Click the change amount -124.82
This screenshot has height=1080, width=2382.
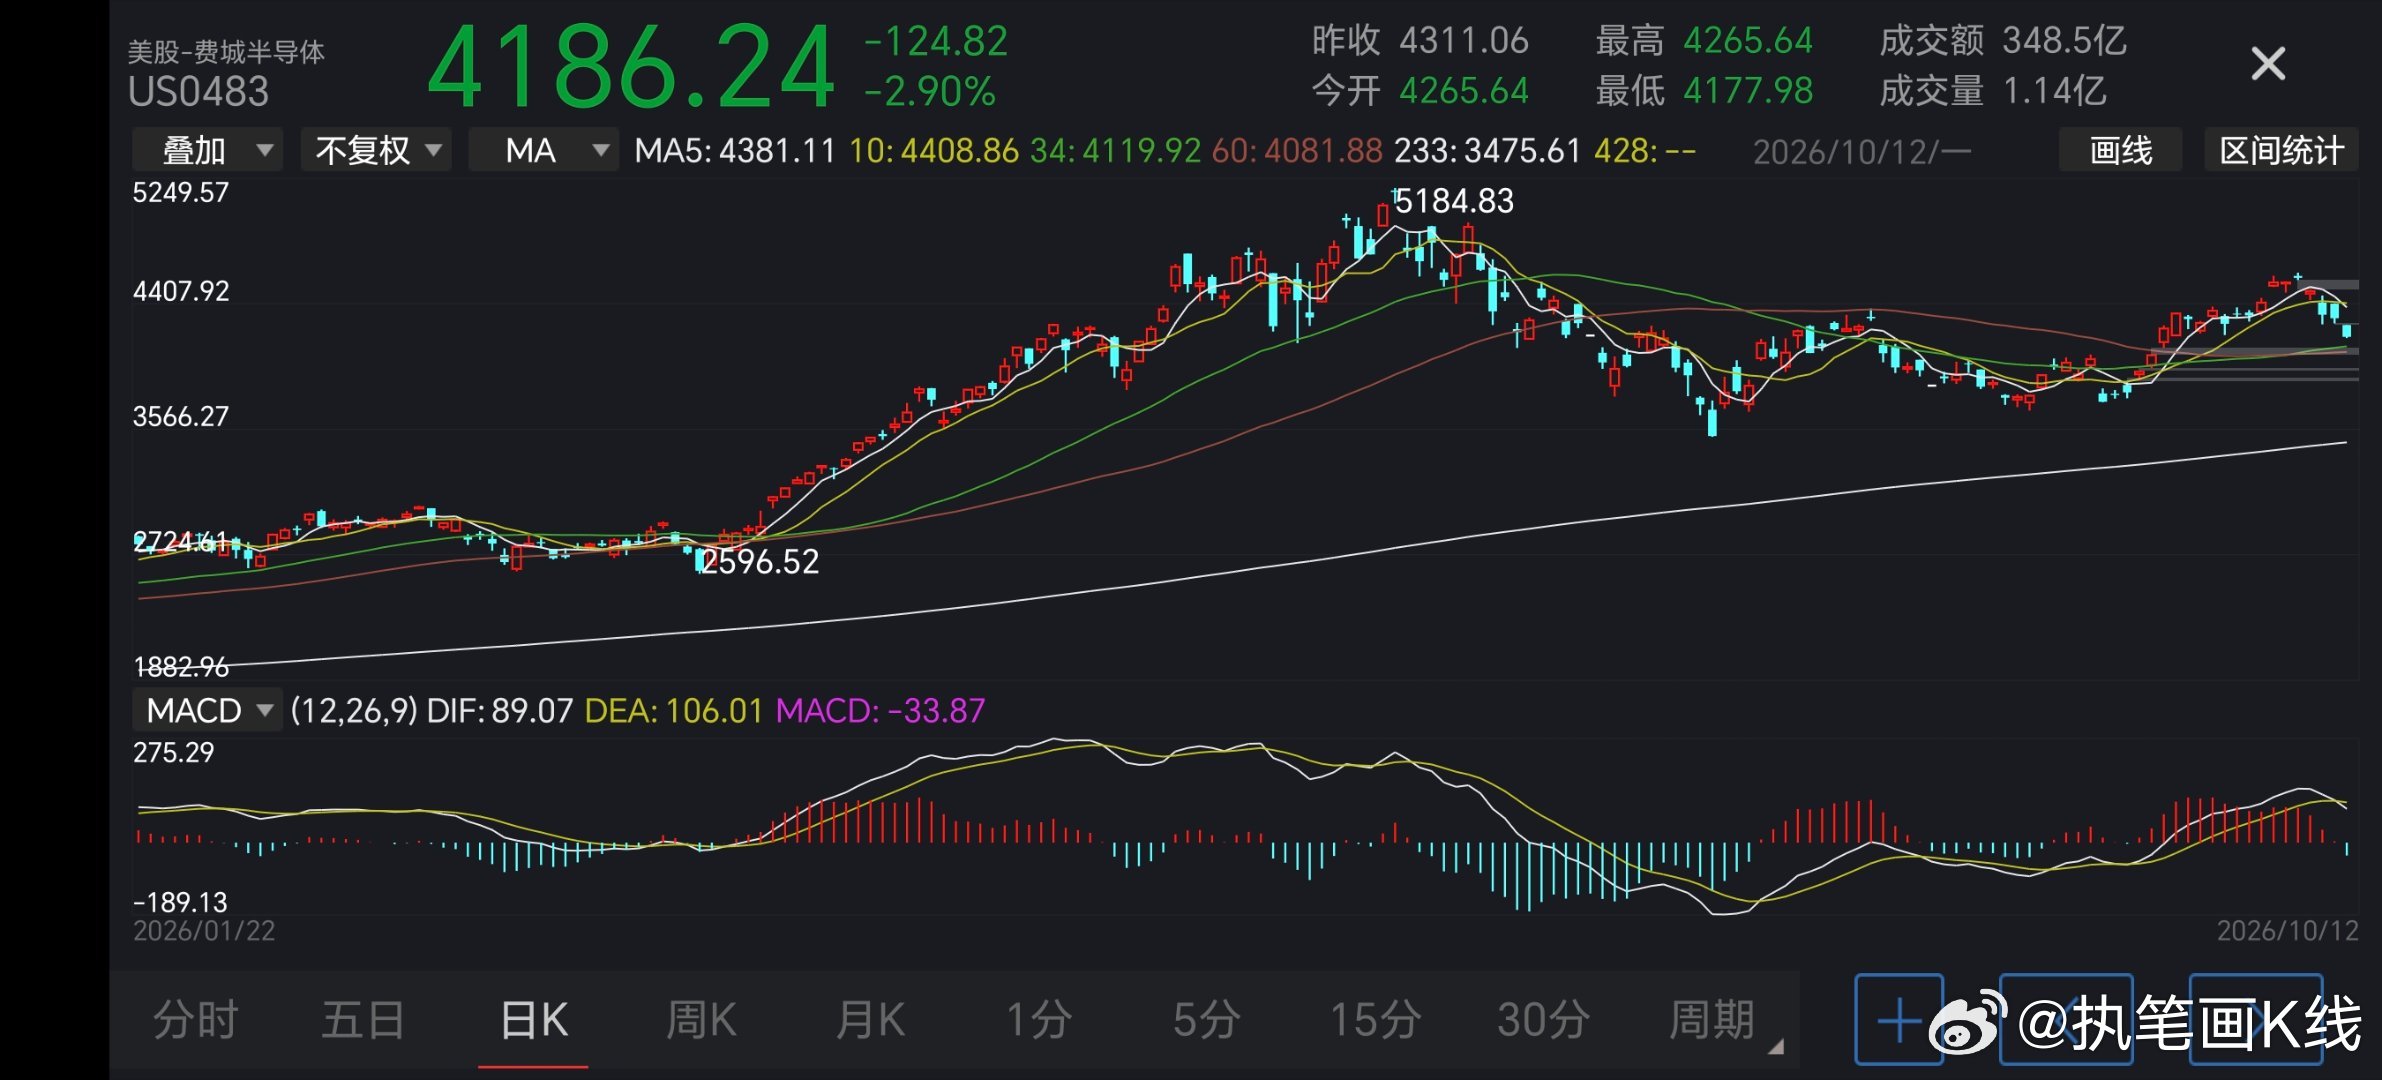pyautogui.click(x=936, y=41)
